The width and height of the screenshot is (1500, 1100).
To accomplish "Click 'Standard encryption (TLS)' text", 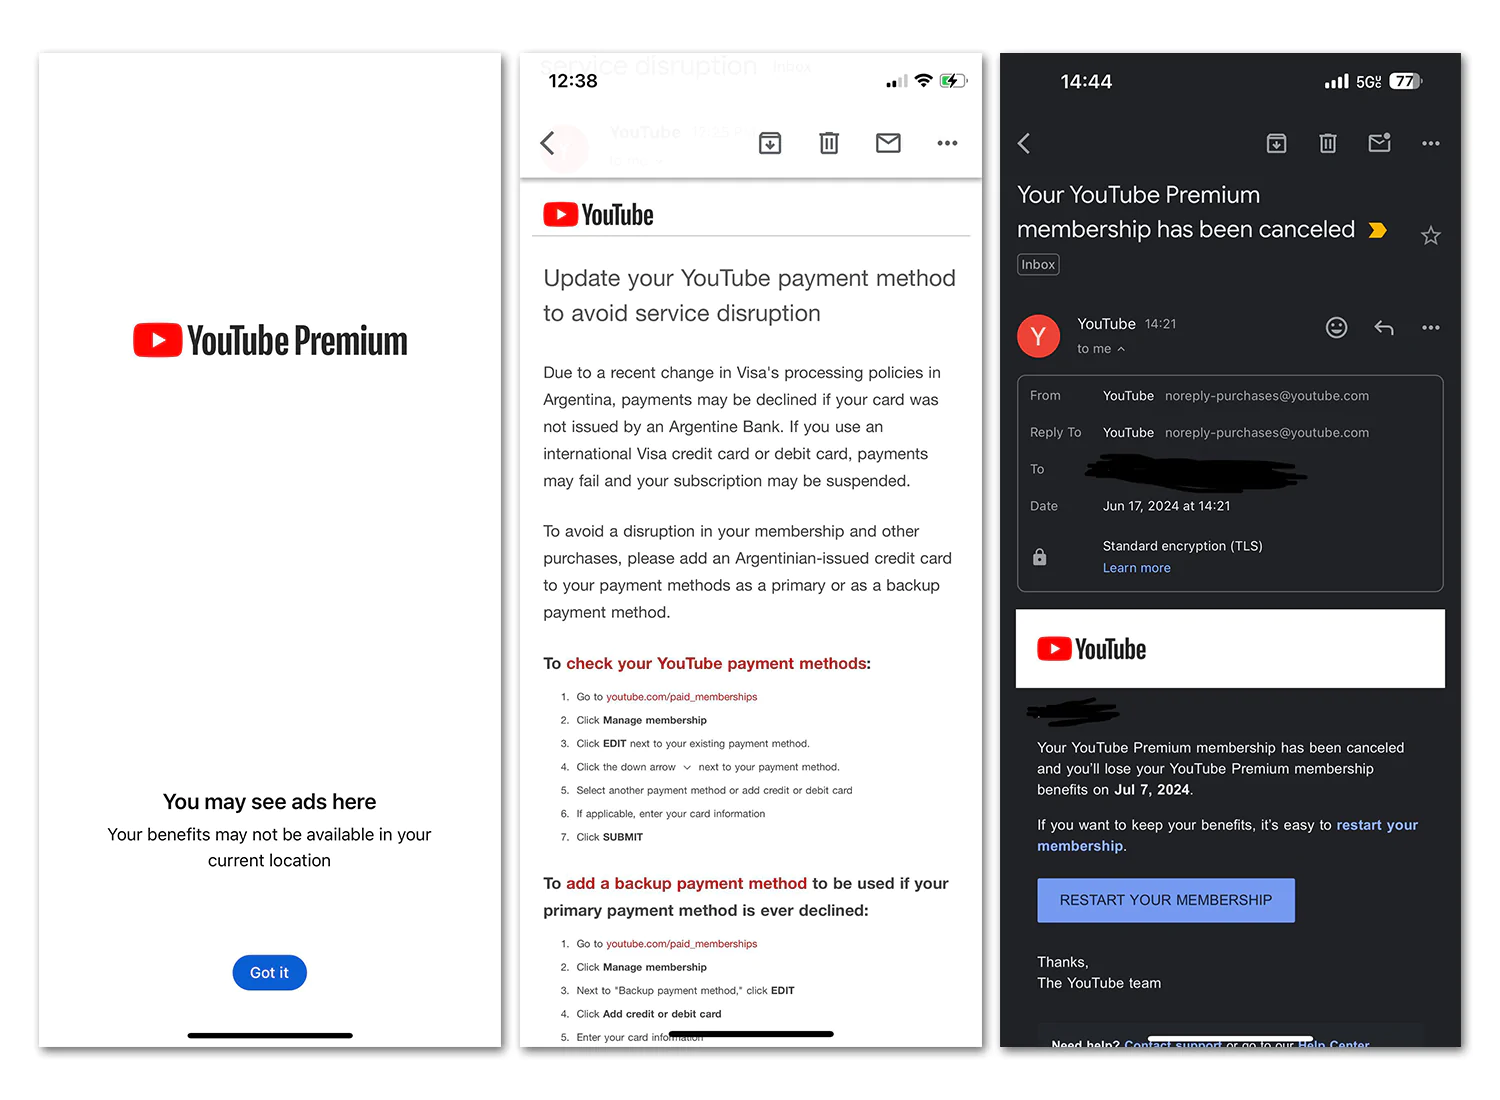I will (1182, 546).
